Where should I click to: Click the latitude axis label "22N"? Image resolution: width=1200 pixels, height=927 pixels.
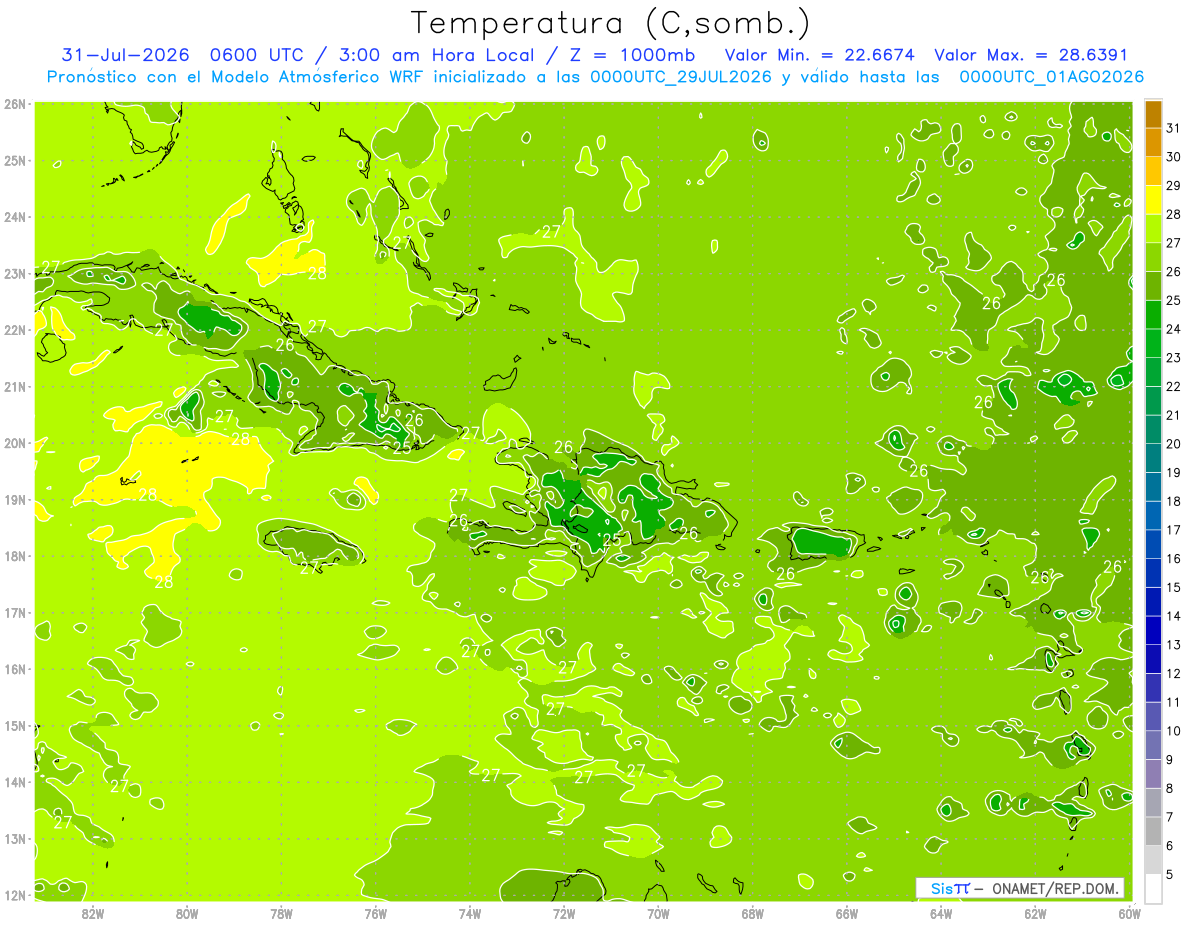(15, 330)
